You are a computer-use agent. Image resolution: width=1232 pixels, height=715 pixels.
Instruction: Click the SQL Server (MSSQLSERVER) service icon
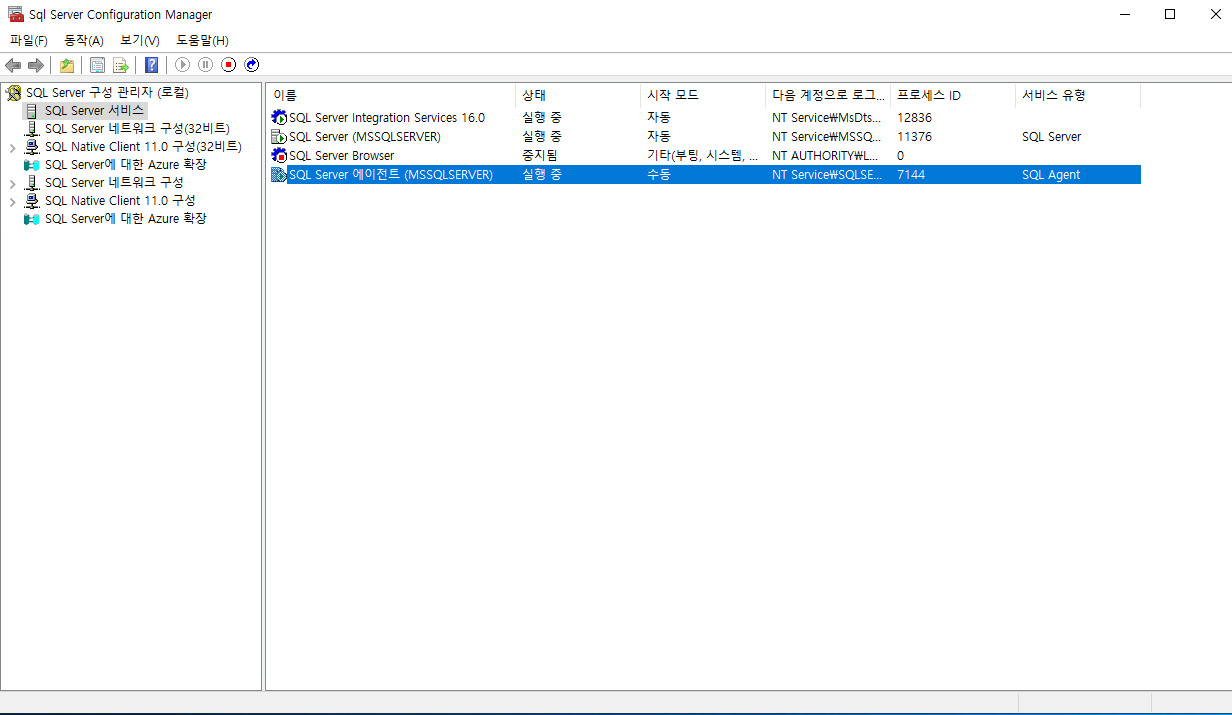tap(279, 137)
